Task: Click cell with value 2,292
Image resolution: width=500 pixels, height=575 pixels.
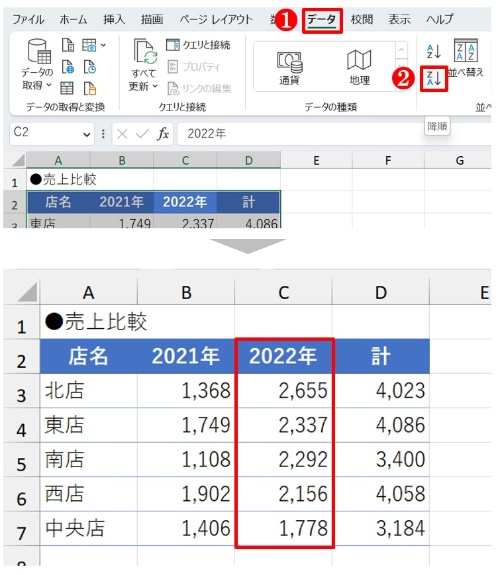Action: [283, 460]
